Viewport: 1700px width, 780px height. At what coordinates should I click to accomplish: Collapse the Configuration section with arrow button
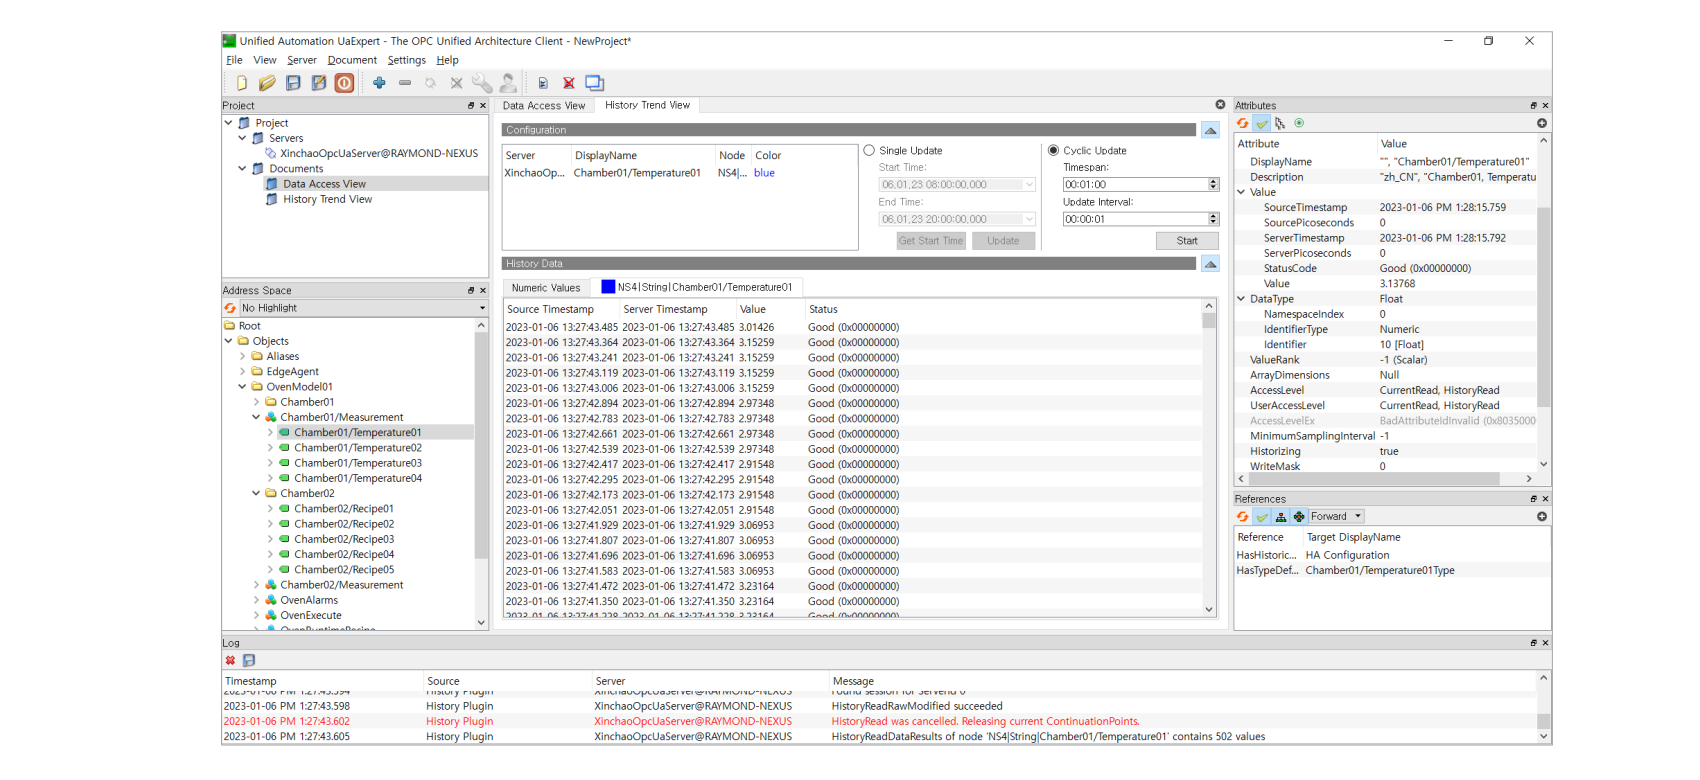click(1210, 130)
